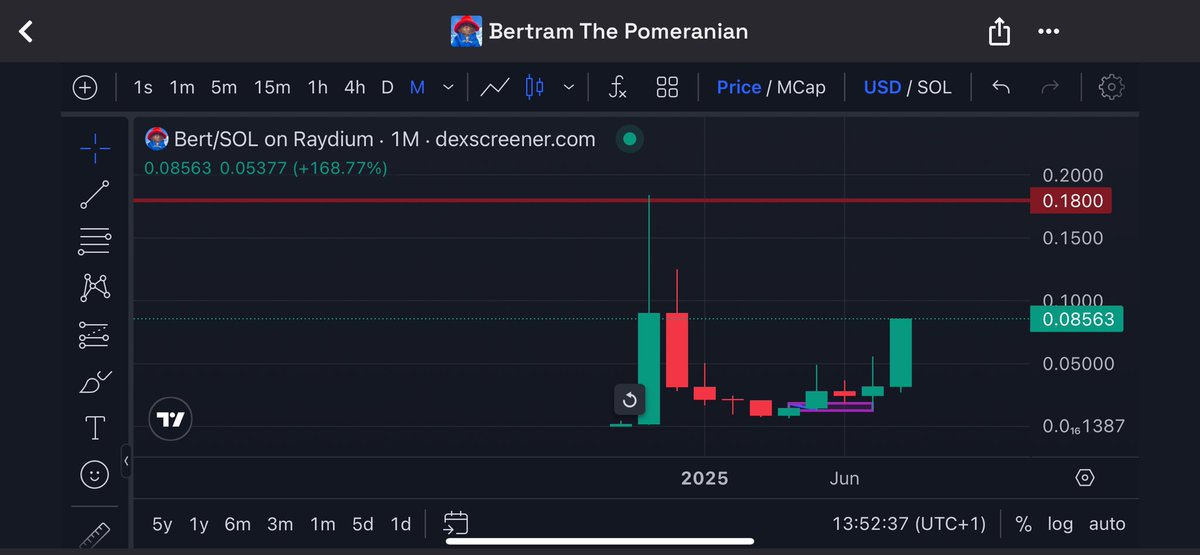The height and width of the screenshot is (555, 1200).
Task: Toggle currency to SOL
Action: pyautogui.click(x=935, y=87)
